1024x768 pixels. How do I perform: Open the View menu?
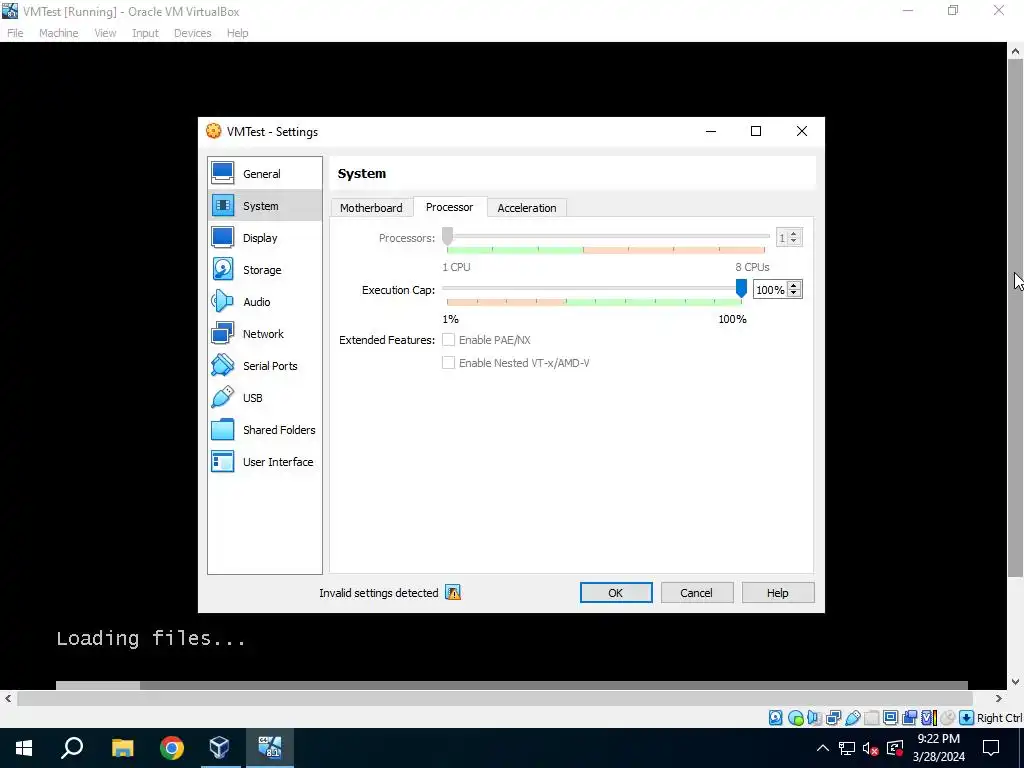(105, 33)
